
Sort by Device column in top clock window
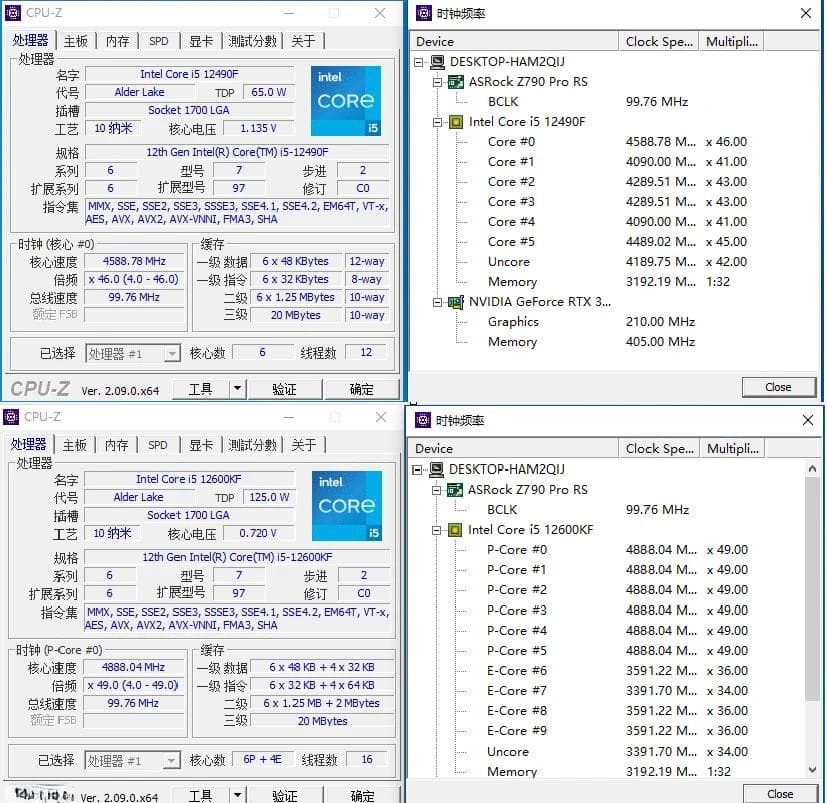[514, 42]
